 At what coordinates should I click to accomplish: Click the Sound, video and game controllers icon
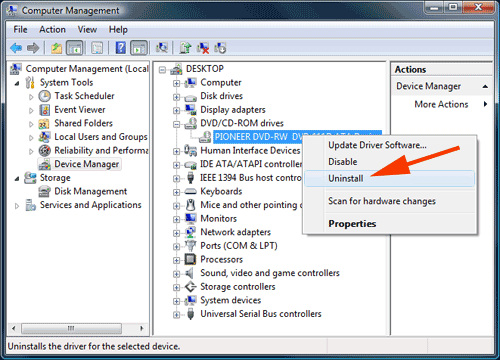click(x=189, y=273)
